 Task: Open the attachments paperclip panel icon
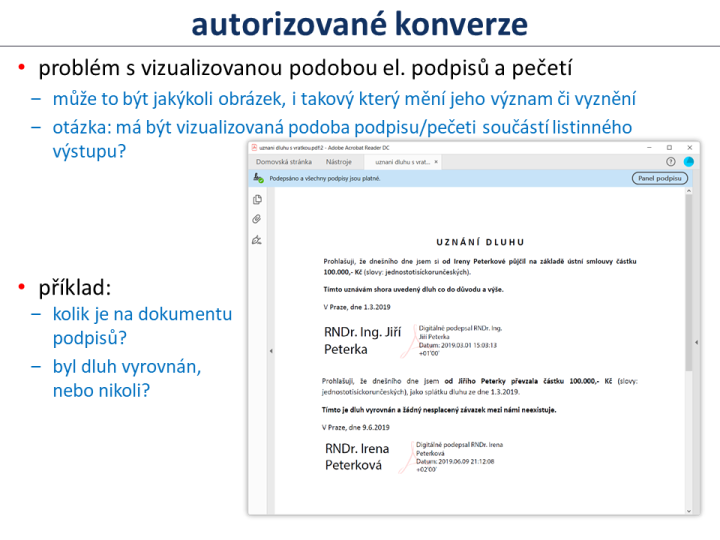point(257,219)
